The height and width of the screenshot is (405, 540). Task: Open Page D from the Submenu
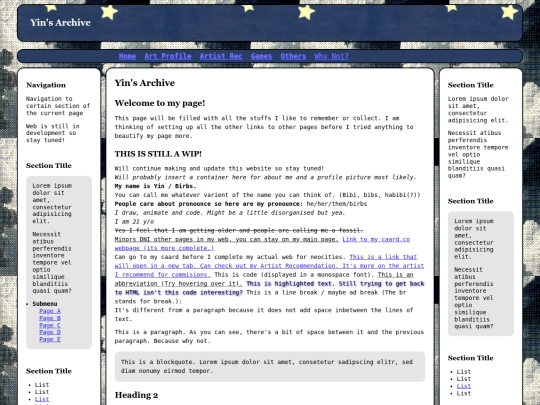(50, 332)
